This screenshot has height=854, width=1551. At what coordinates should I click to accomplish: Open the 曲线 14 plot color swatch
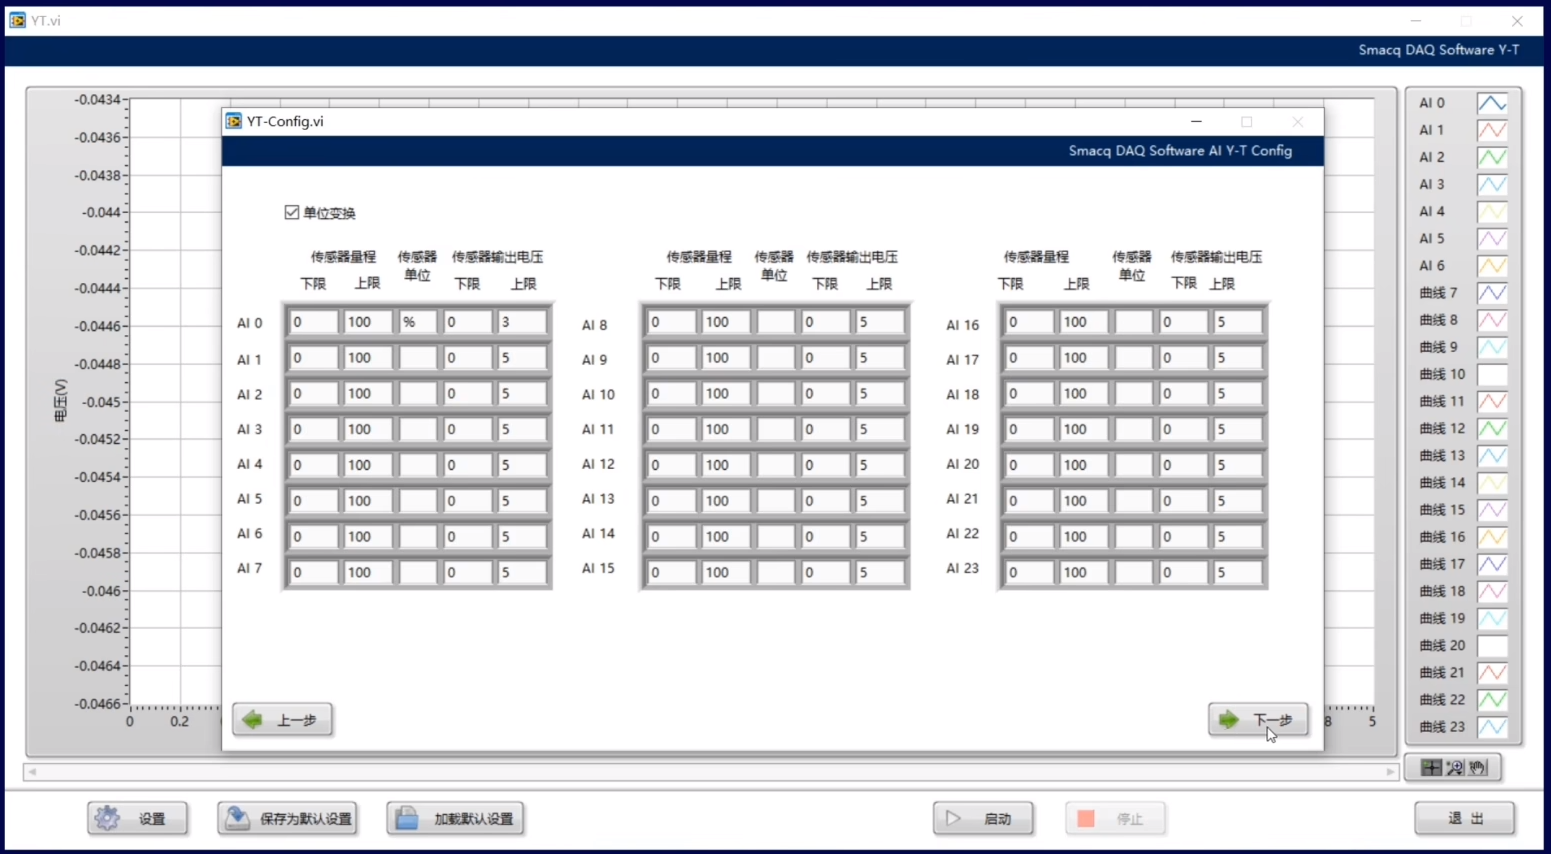[1492, 483]
